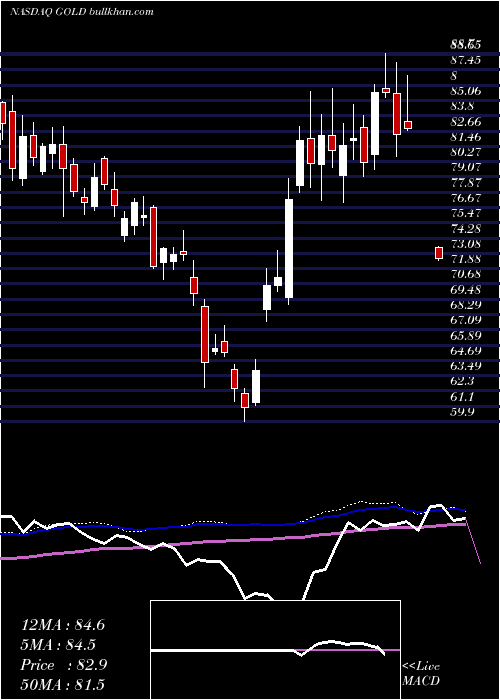Click the 67.09 price axis label
500x700 pixels.
point(466,320)
